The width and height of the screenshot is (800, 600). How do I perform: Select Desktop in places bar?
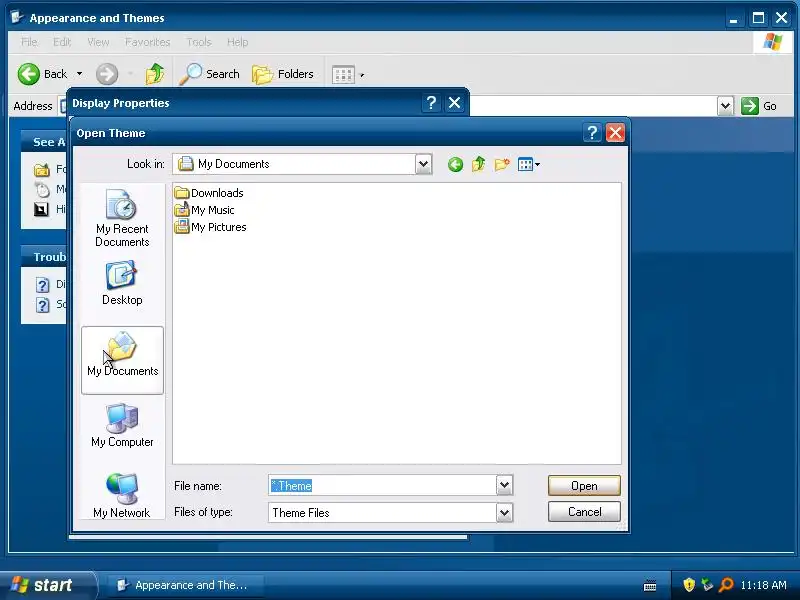tap(122, 284)
